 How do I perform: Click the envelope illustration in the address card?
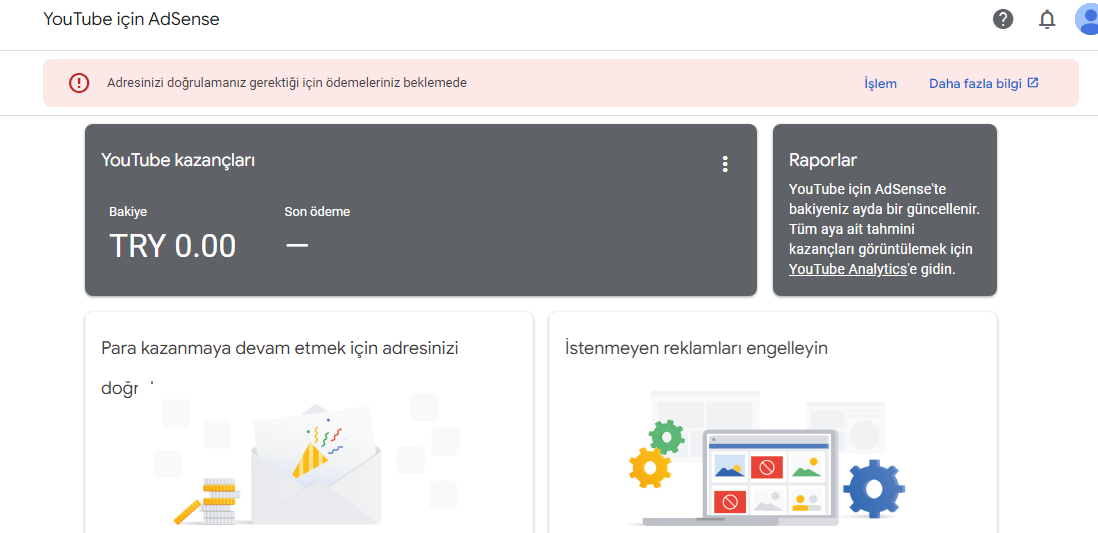tap(316, 465)
